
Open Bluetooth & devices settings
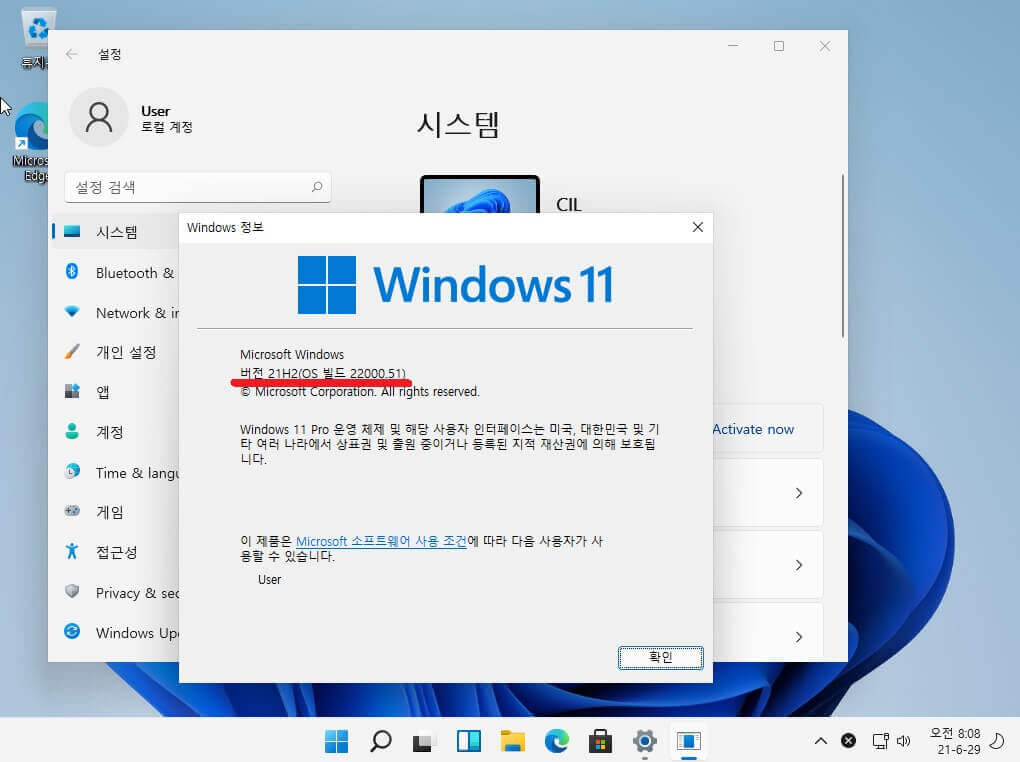(118, 273)
